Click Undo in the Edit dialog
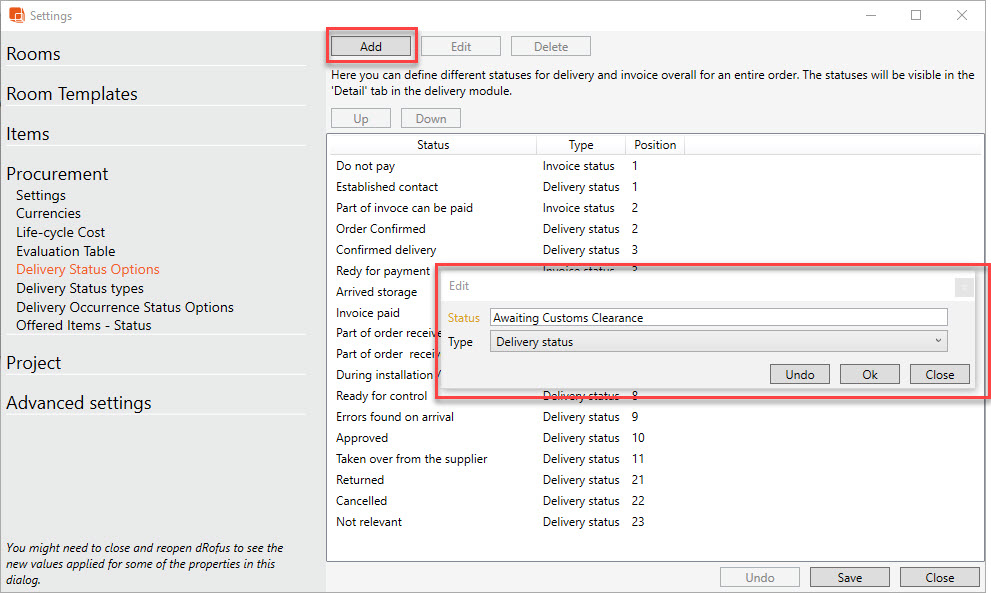Viewport: 991px width, 593px height. point(800,374)
